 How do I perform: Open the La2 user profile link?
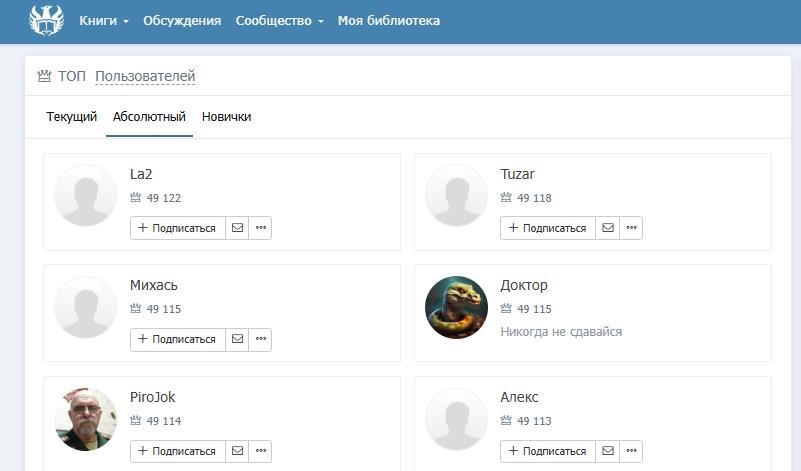click(141, 174)
